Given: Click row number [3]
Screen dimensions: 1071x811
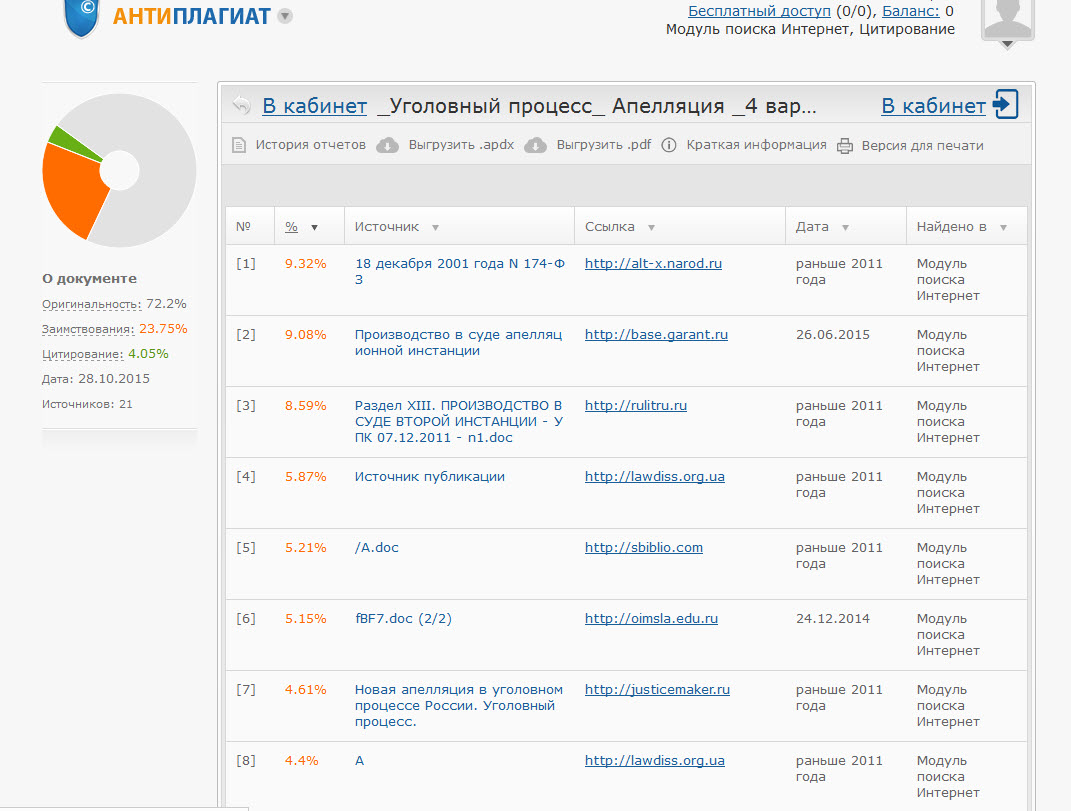Looking at the screenshot, I should click(x=246, y=406).
